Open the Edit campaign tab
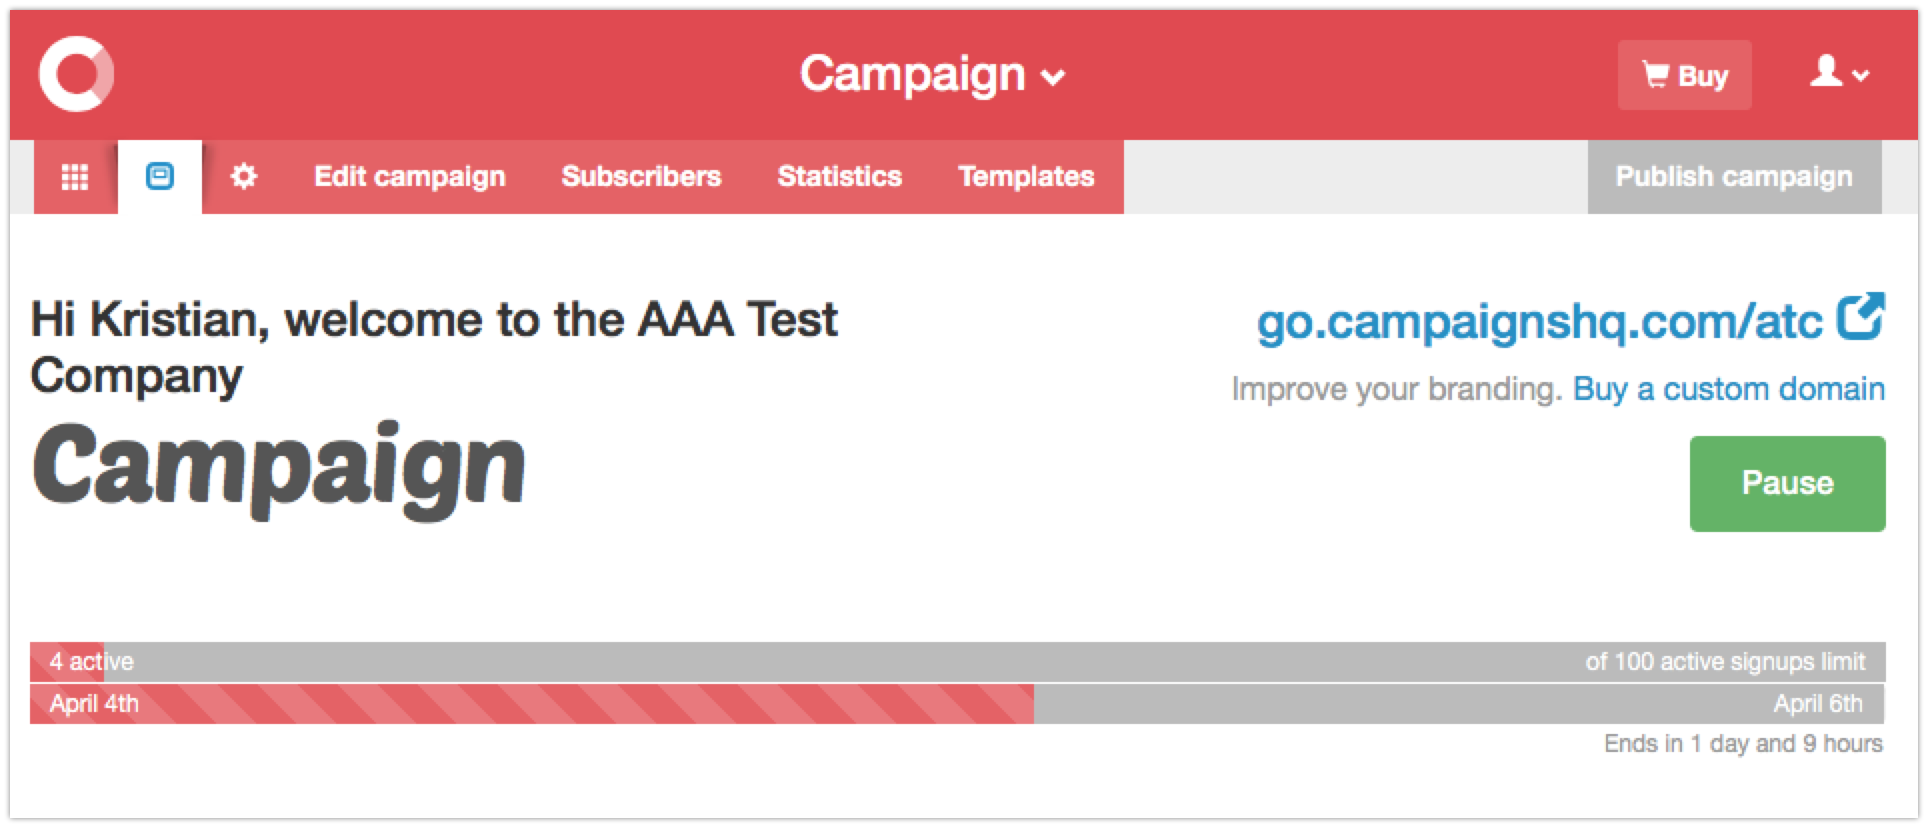The image size is (1928, 828). point(410,177)
